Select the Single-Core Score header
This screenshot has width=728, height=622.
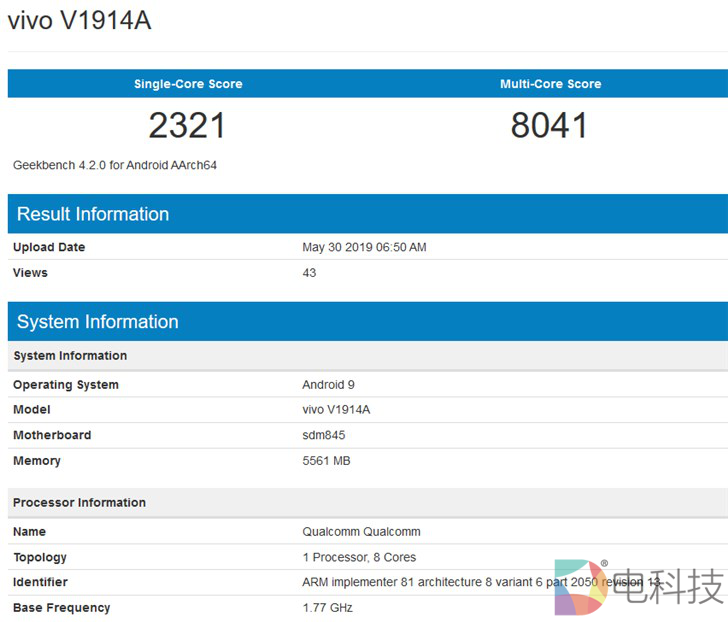[188, 84]
